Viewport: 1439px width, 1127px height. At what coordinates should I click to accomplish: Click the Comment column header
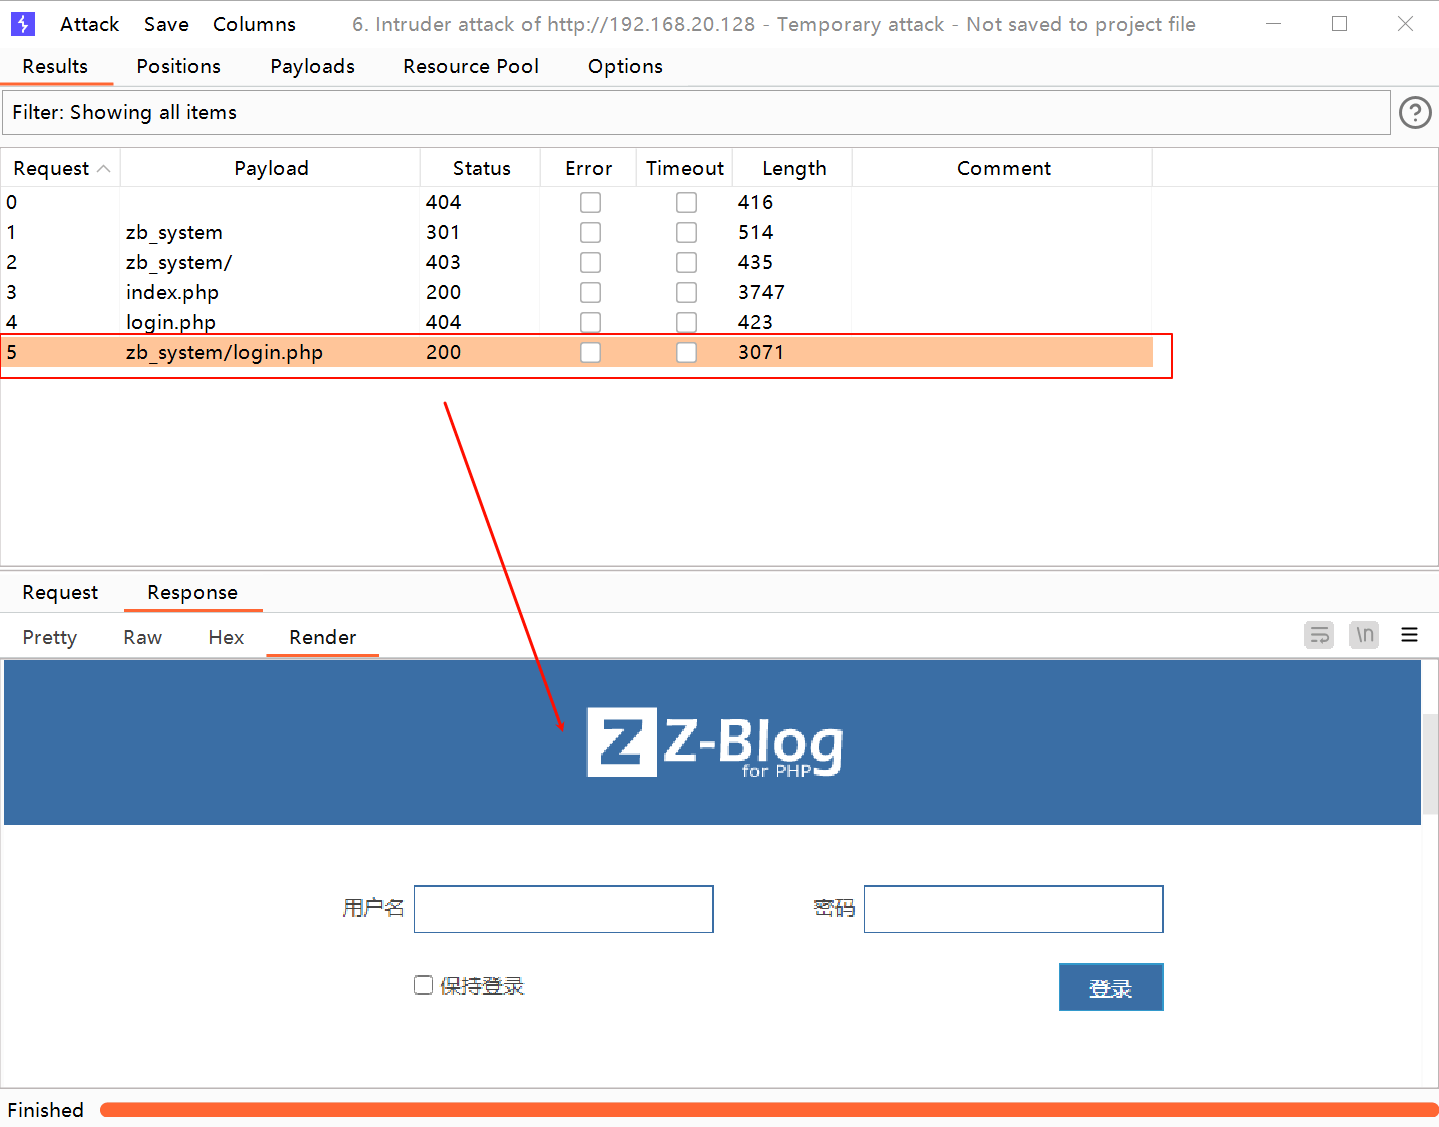click(x=1003, y=168)
